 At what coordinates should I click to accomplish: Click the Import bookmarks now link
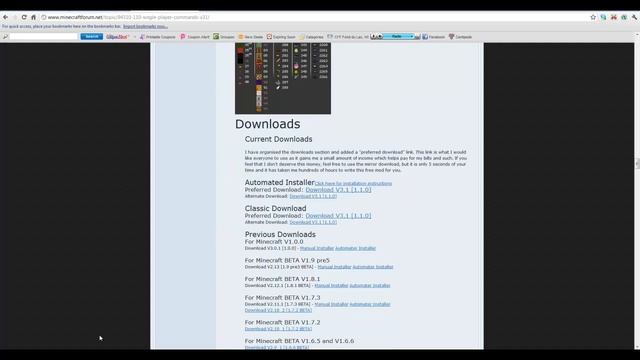[x=145, y=27]
